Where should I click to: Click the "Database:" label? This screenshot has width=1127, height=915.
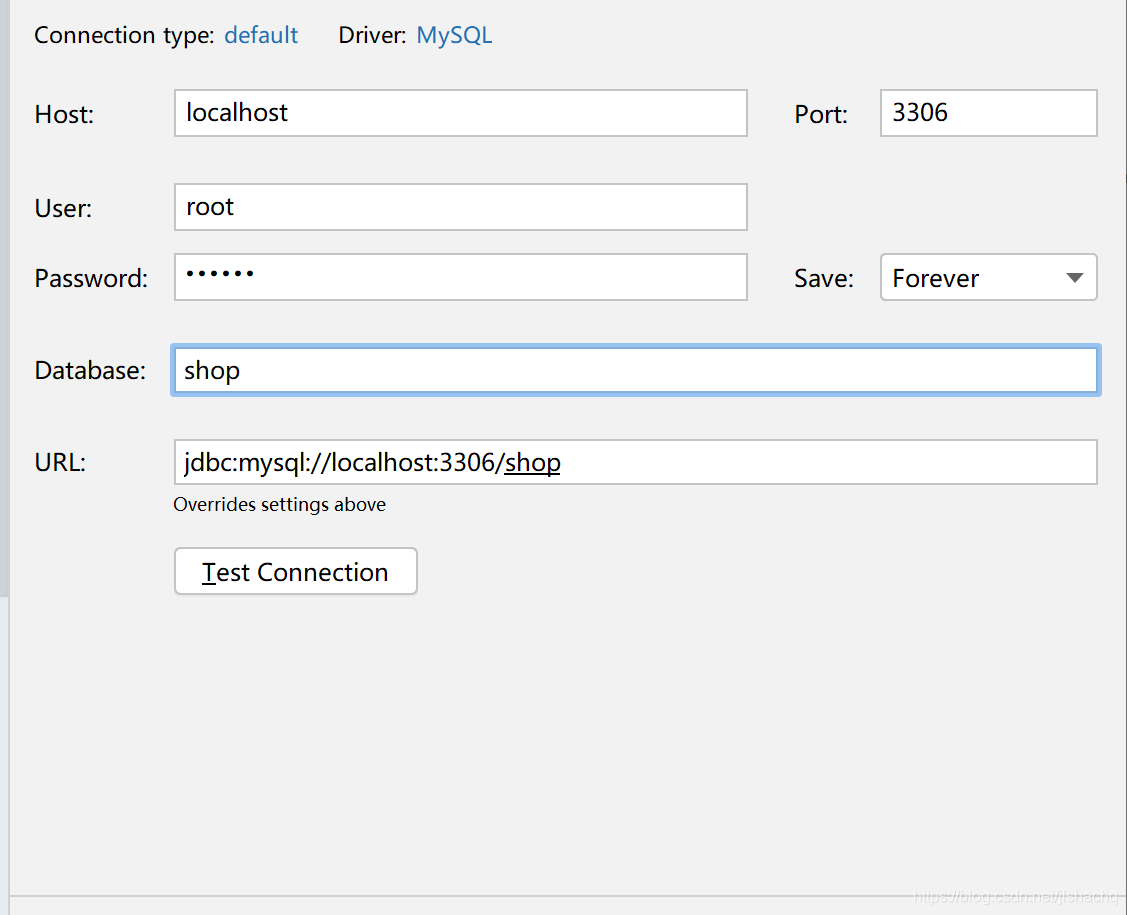[x=90, y=371]
